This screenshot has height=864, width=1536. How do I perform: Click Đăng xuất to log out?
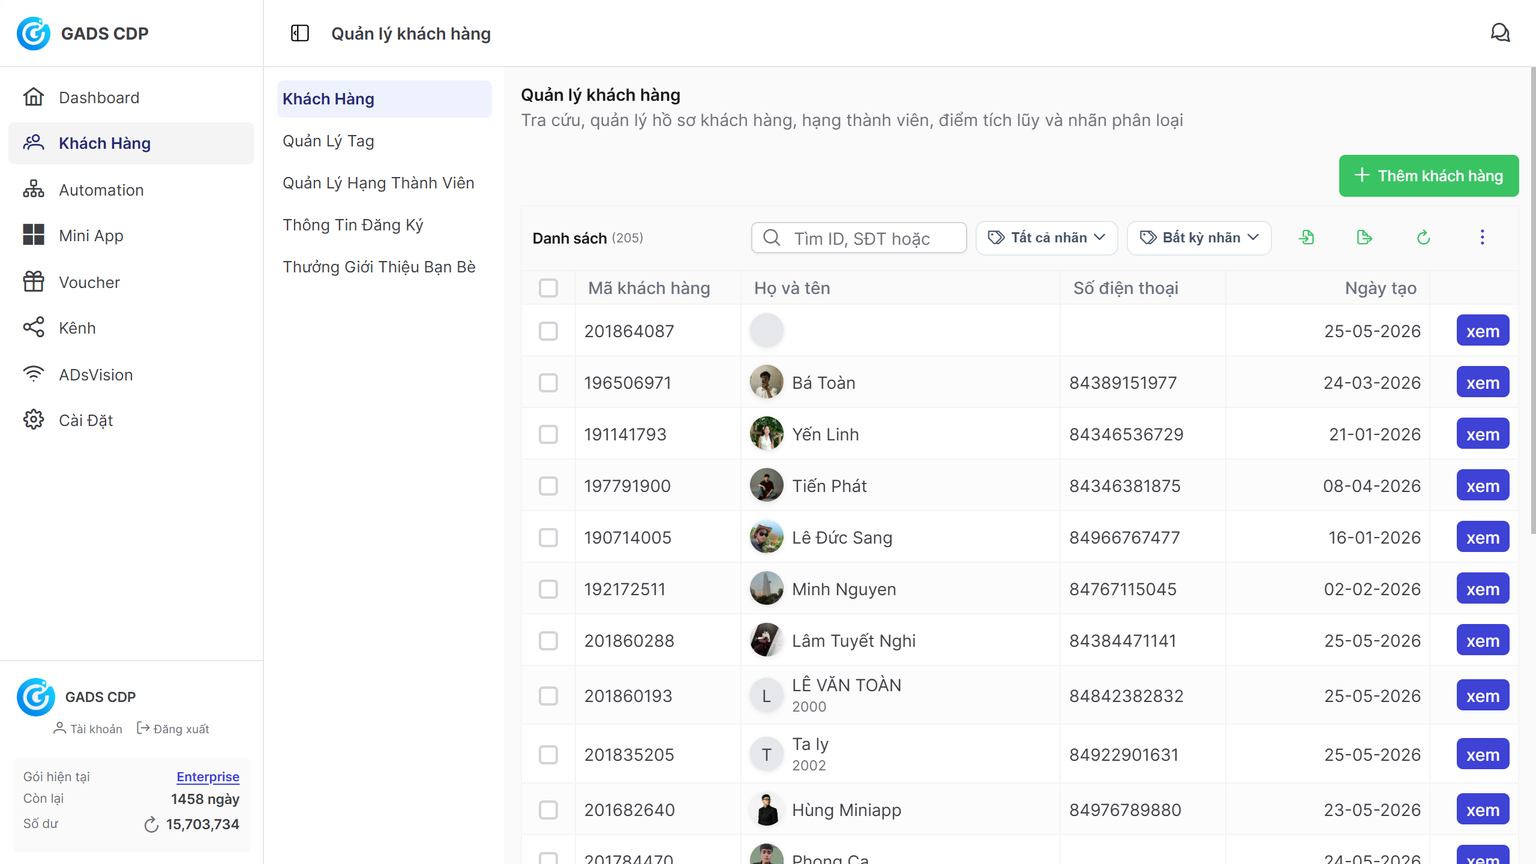(173, 729)
